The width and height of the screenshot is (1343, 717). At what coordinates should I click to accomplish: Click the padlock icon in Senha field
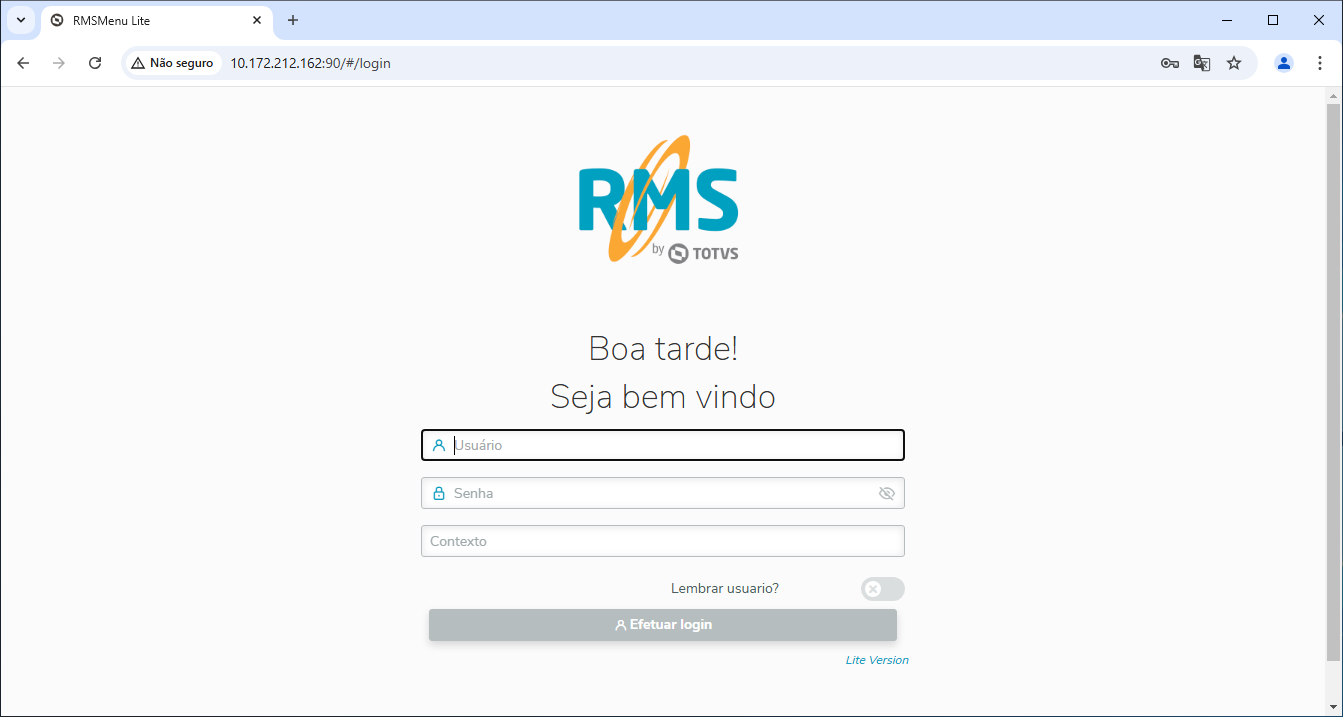pyautogui.click(x=439, y=493)
